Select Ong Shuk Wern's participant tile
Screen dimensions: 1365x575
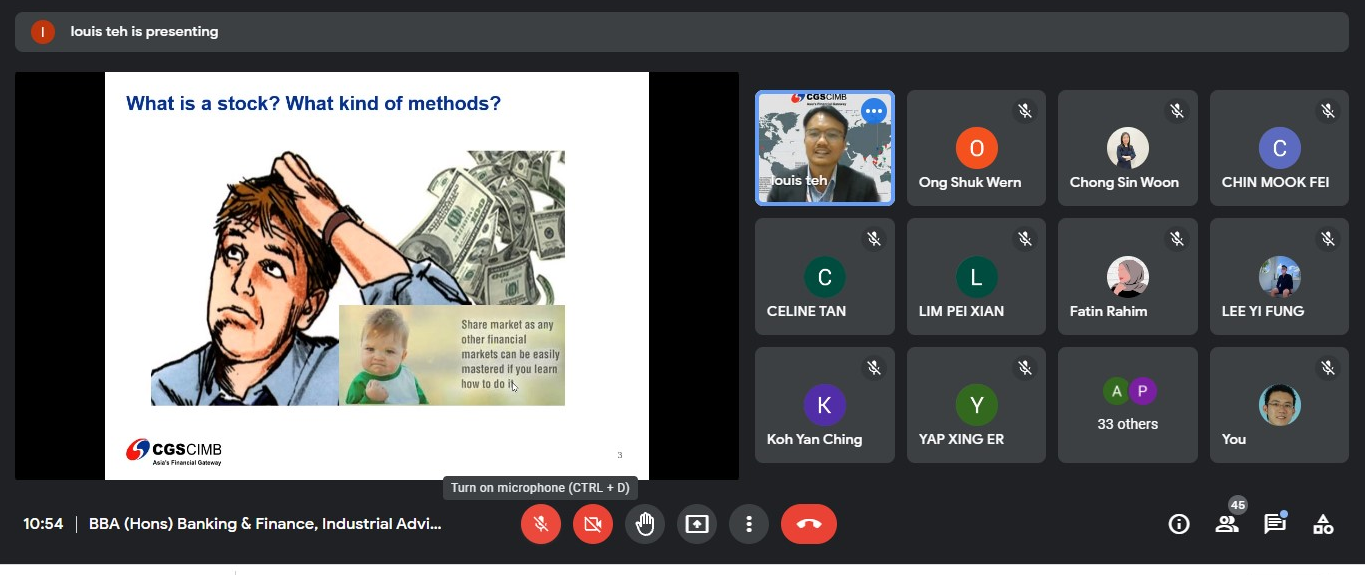976,148
